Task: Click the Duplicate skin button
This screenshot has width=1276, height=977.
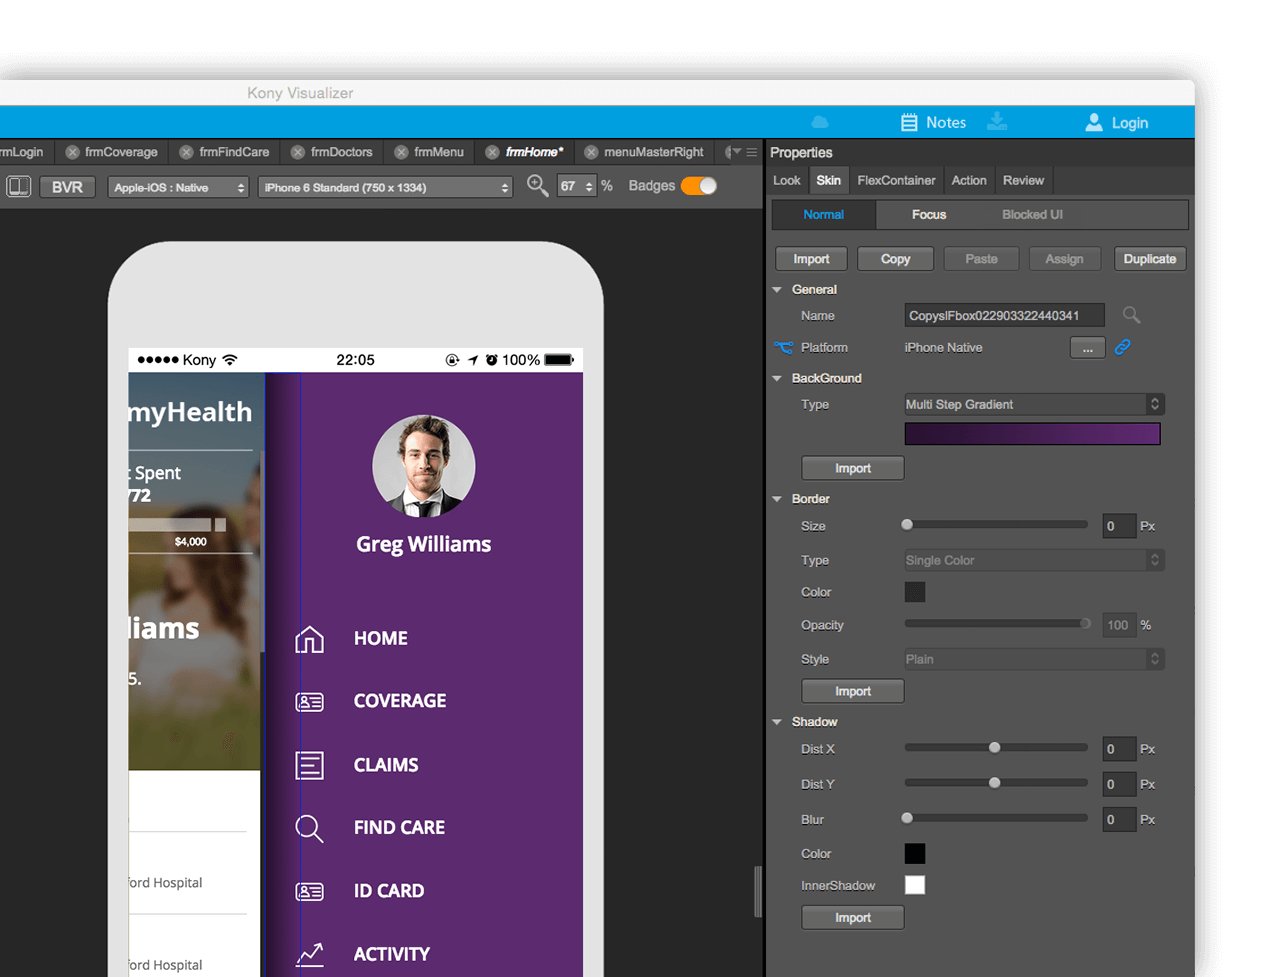Action: tap(1150, 259)
